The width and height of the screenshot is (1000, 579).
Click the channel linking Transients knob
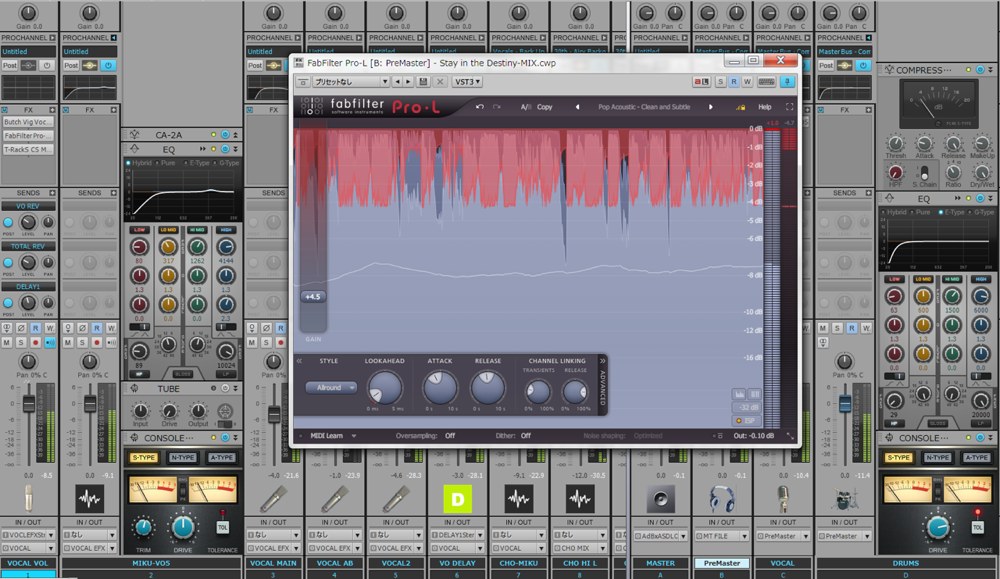pos(538,392)
